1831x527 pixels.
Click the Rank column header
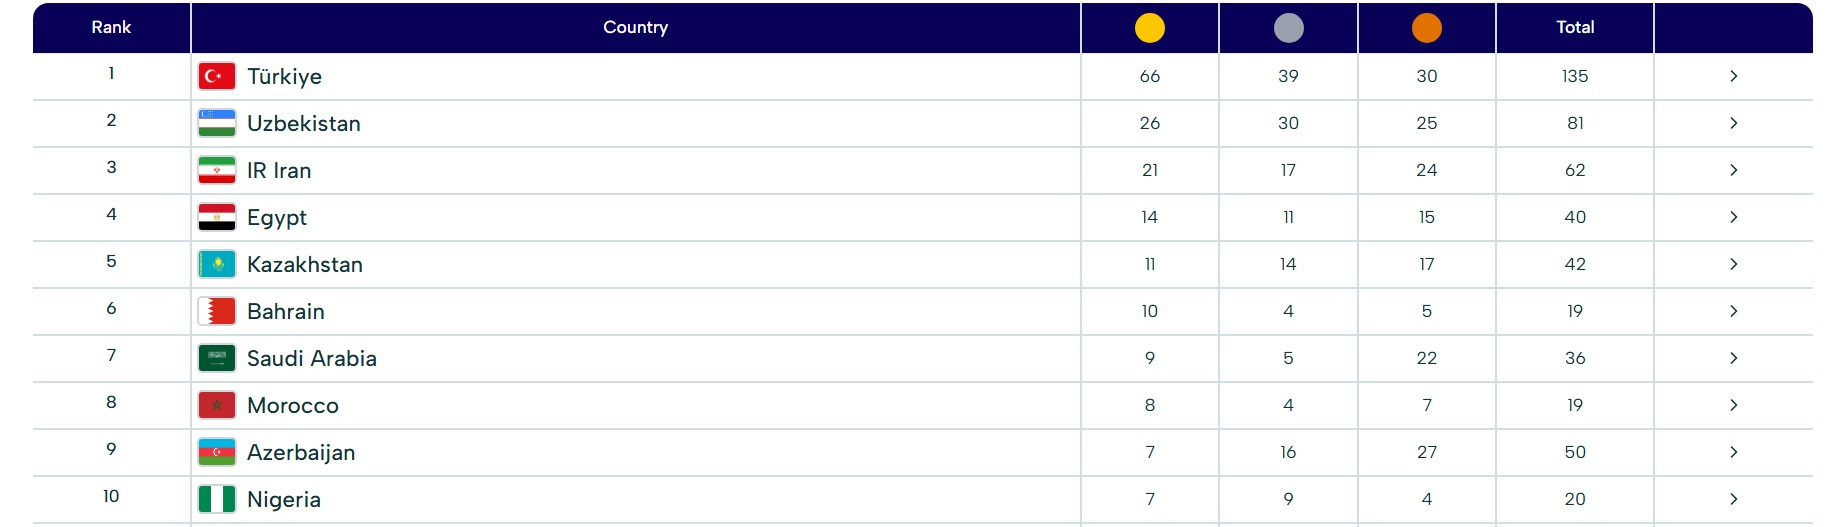coord(111,28)
